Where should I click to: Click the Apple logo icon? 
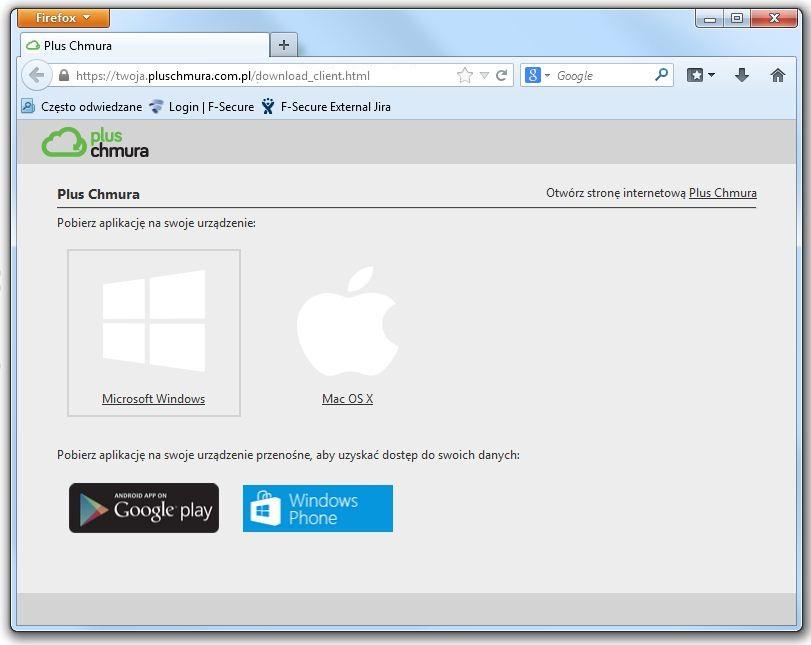[x=348, y=321]
